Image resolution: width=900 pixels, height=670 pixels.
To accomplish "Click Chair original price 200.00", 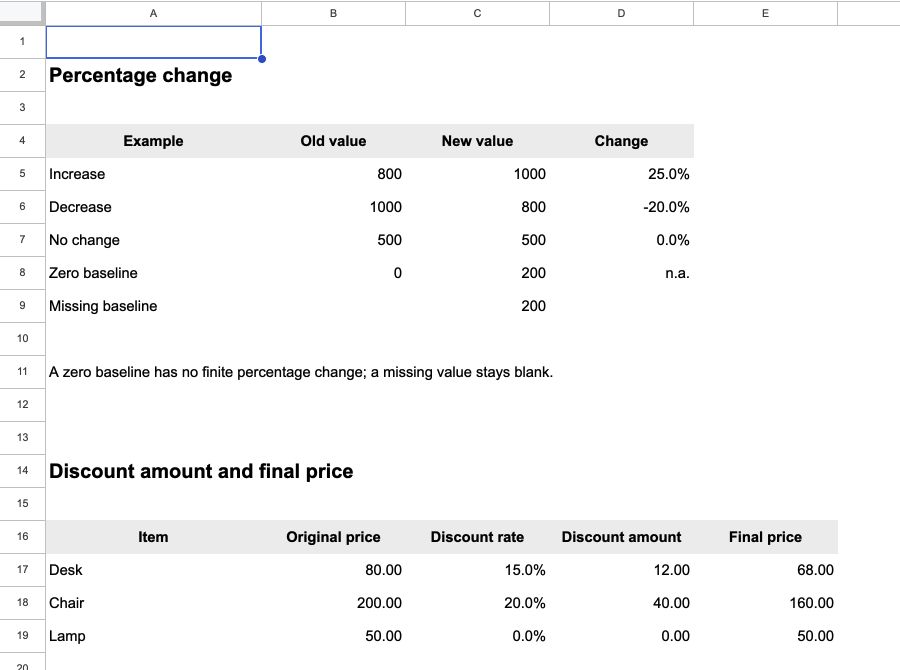I will (x=333, y=603).
